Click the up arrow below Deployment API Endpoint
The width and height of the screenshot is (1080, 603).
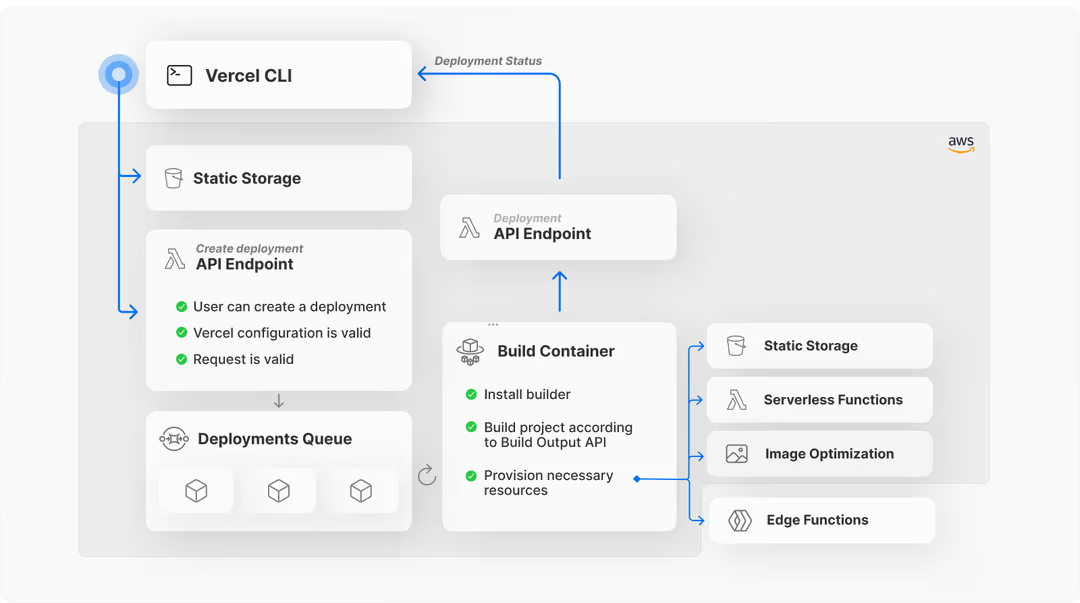pyautogui.click(x=560, y=291)
